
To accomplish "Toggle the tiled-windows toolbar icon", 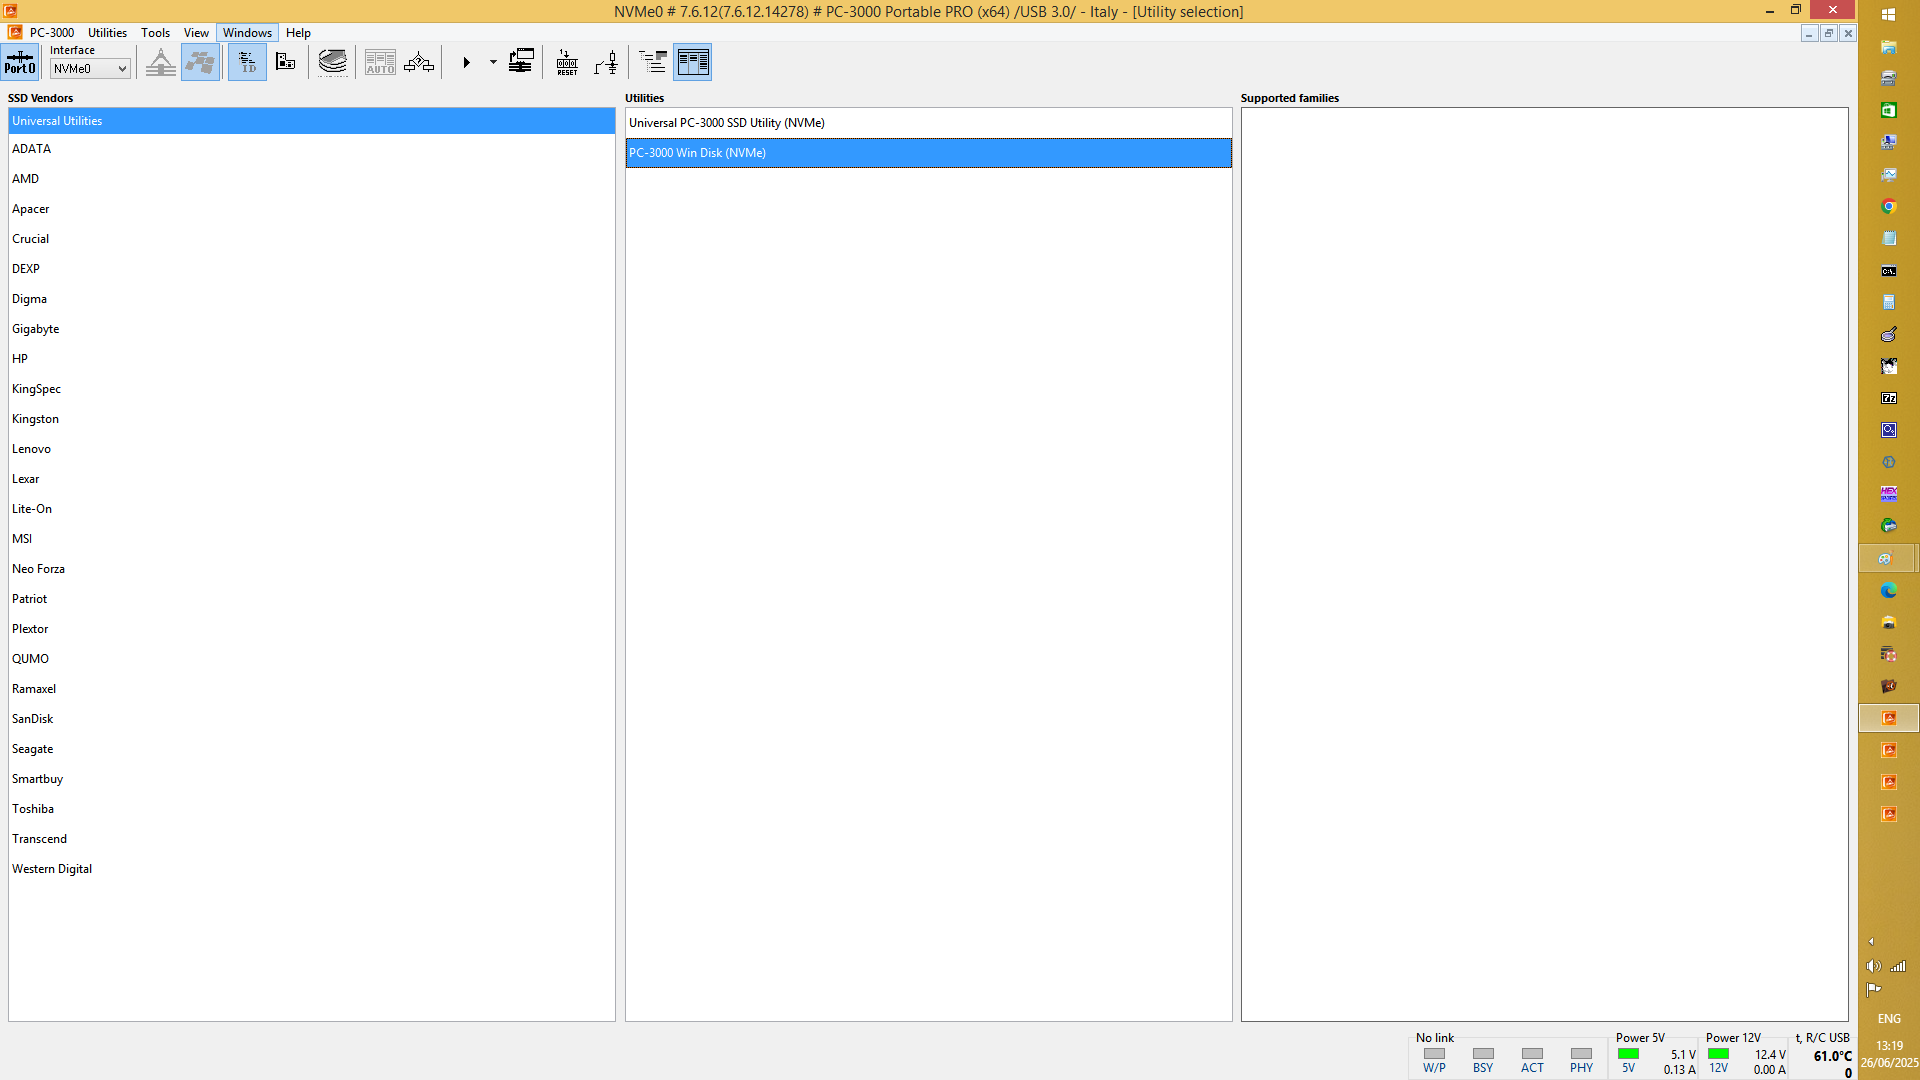I will [200, 62].
